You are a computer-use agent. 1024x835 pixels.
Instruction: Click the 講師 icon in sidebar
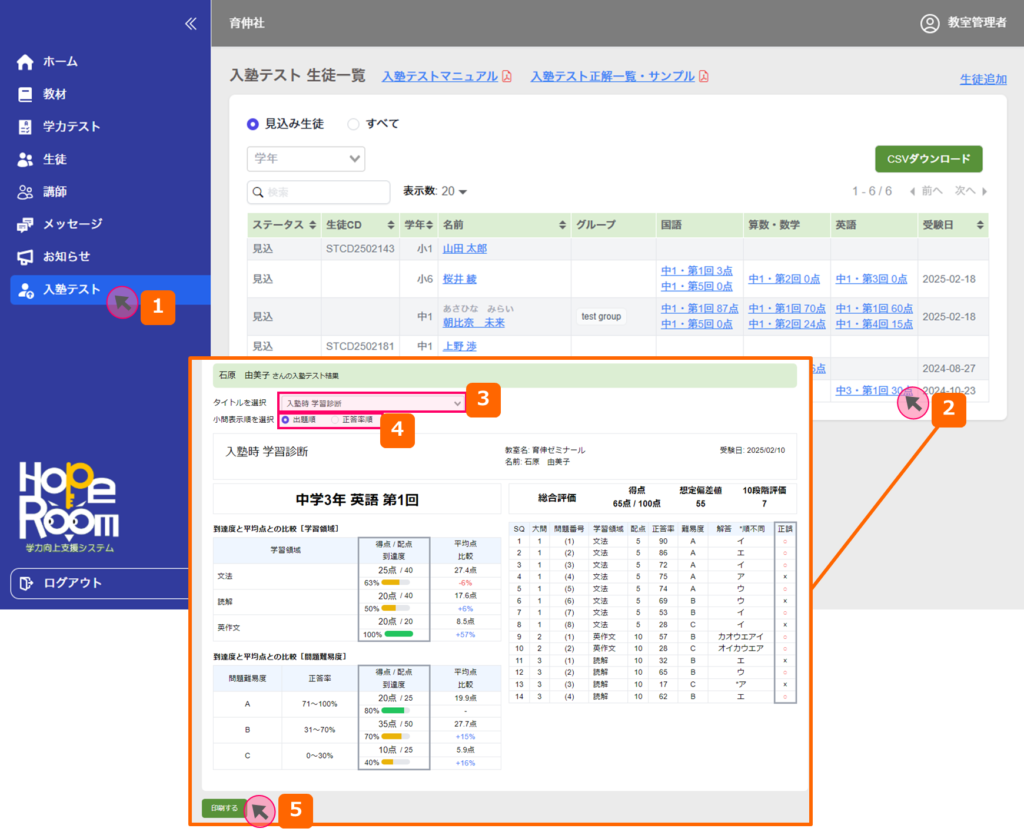click(x=26, y=192)
